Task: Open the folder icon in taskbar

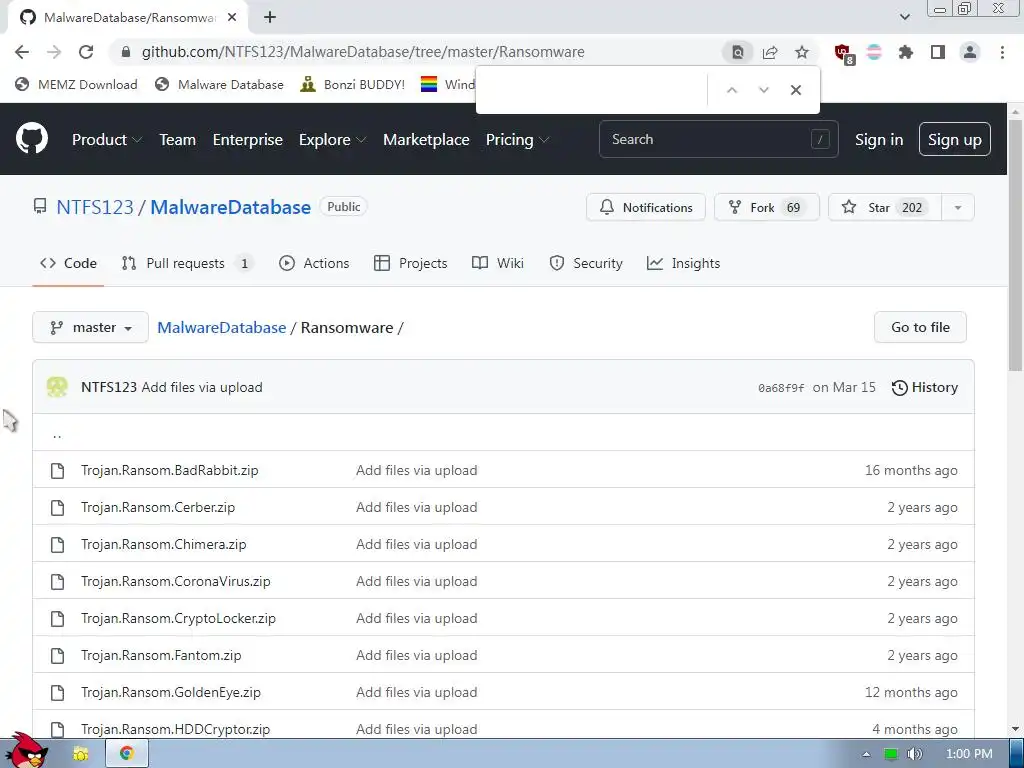Action: pos(80,754)
